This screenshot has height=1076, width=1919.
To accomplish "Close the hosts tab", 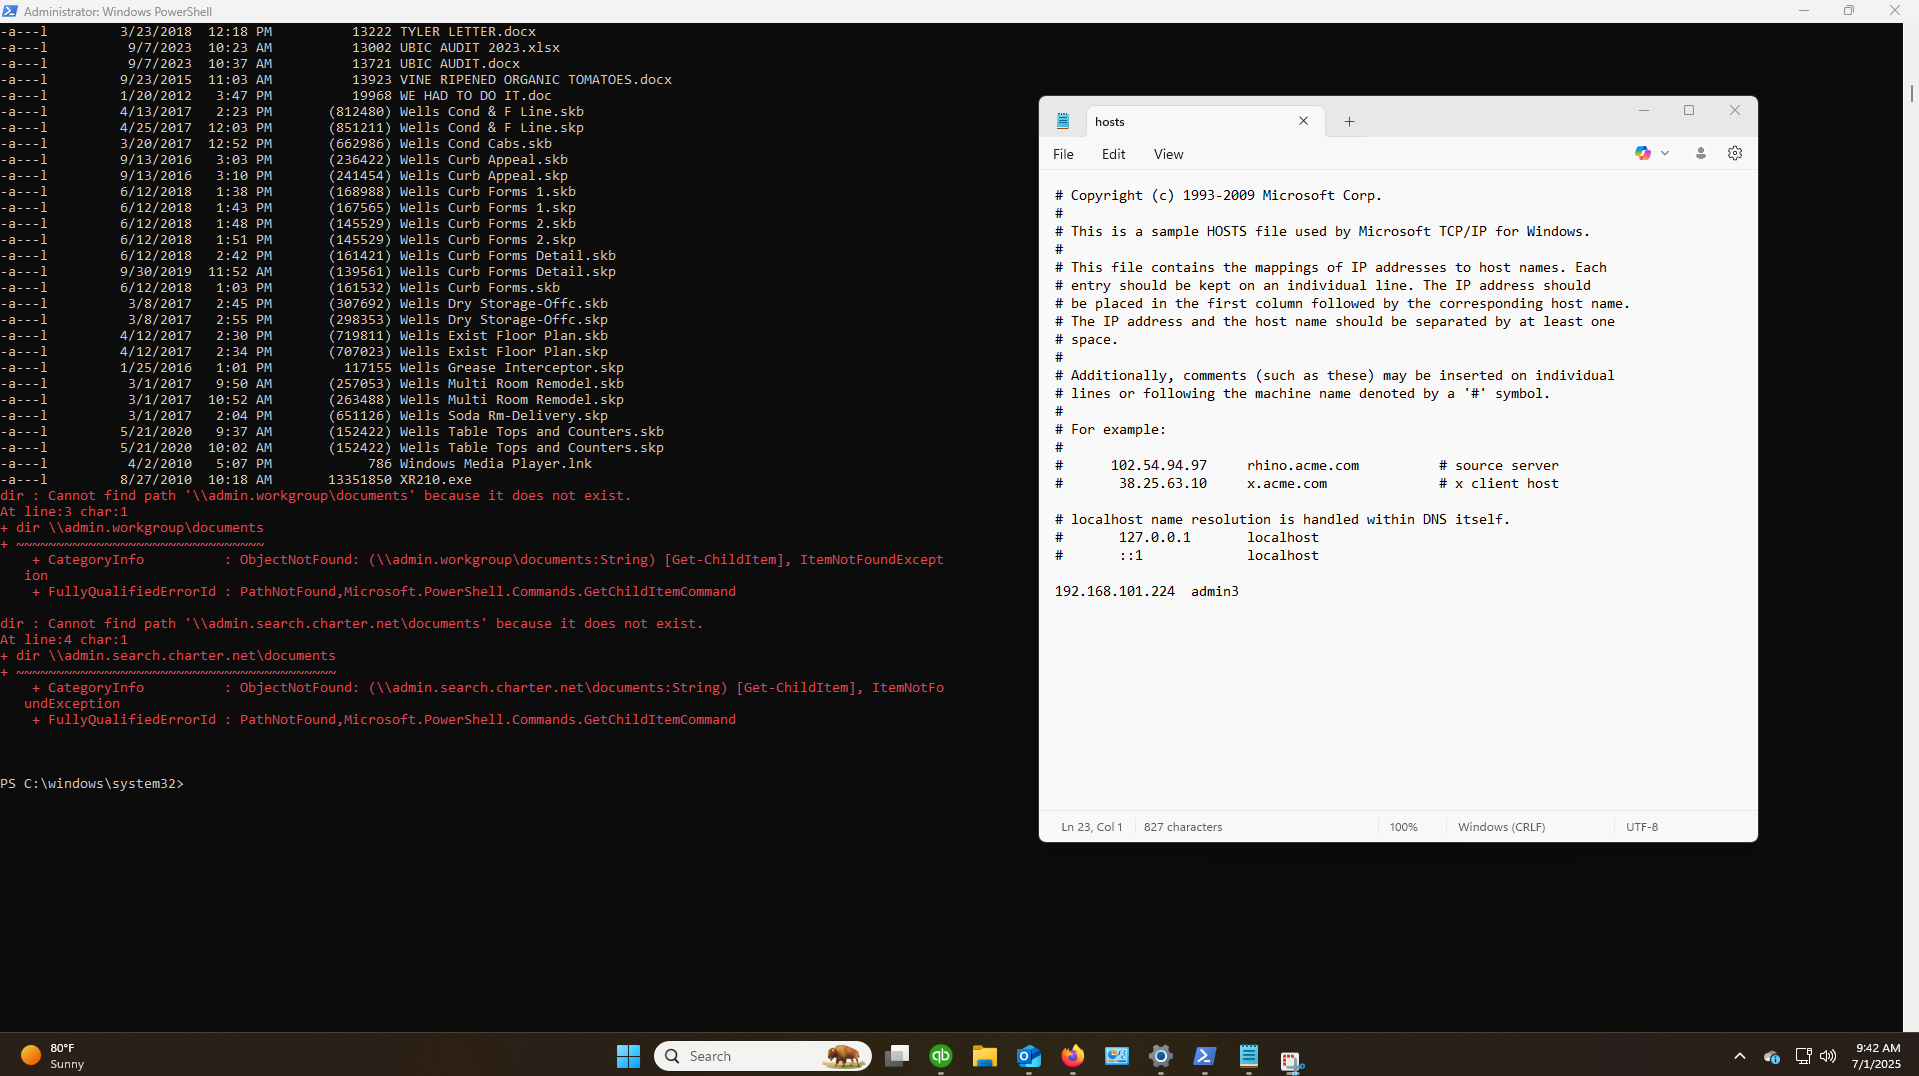I will 1303,121.
